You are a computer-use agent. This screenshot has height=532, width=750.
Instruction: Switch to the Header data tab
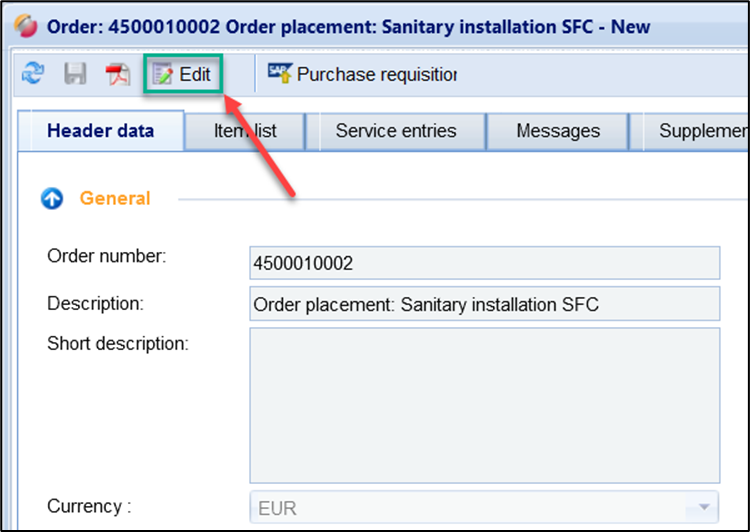101,131
